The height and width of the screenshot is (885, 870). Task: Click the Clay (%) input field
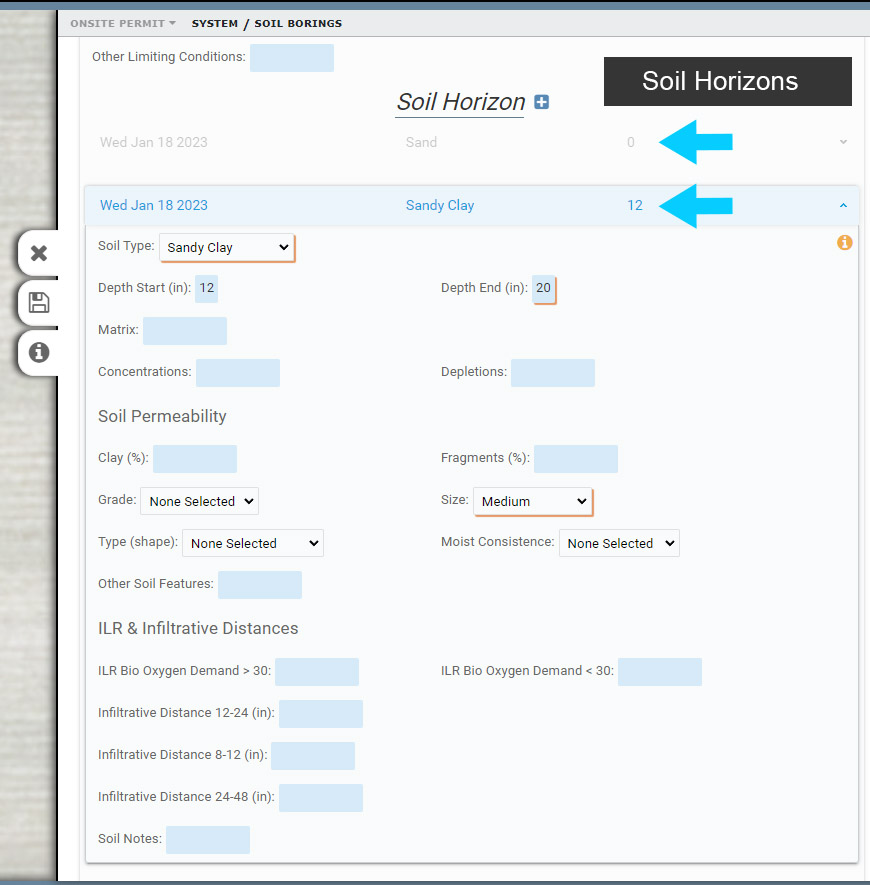coord(194,459)
